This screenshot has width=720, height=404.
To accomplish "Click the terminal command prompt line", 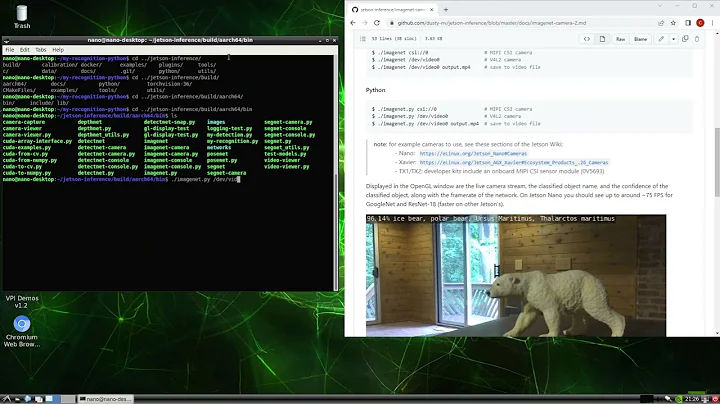I will click(121, 180).
